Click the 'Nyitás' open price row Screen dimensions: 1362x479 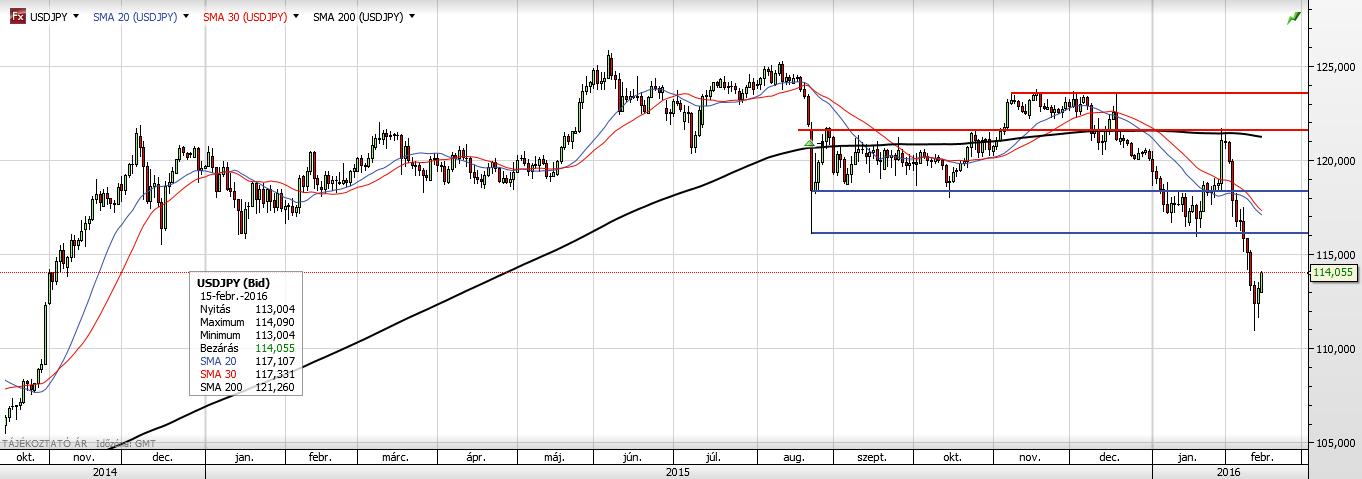(245, 309)
